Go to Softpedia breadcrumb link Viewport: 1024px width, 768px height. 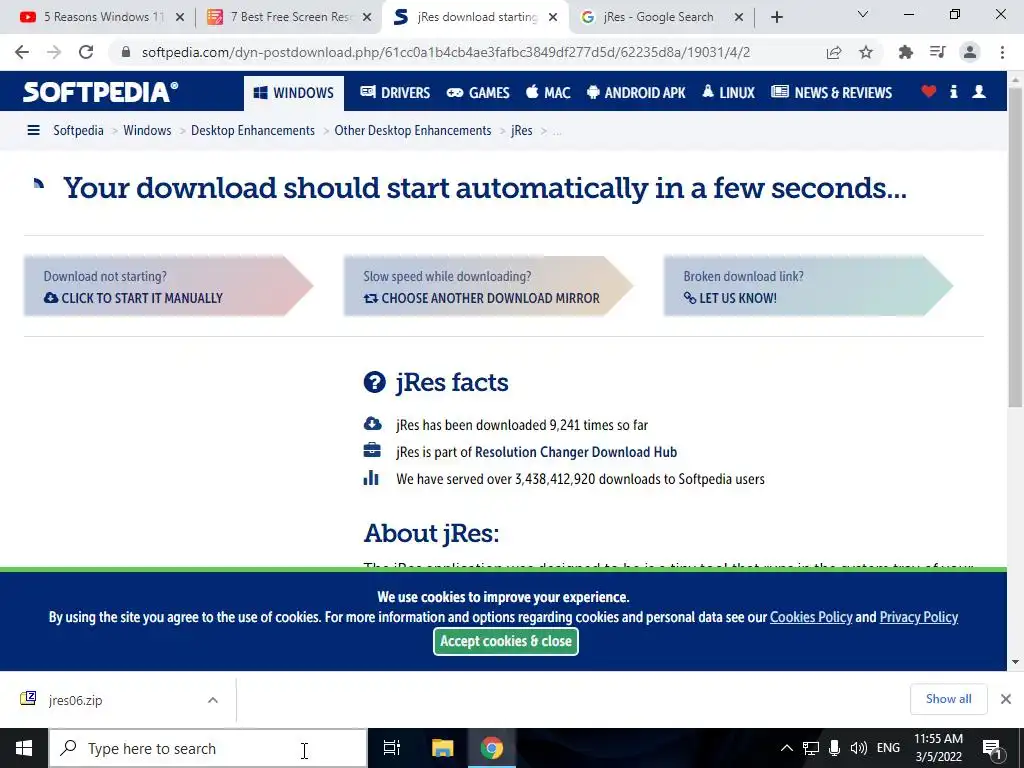point(78,131)
